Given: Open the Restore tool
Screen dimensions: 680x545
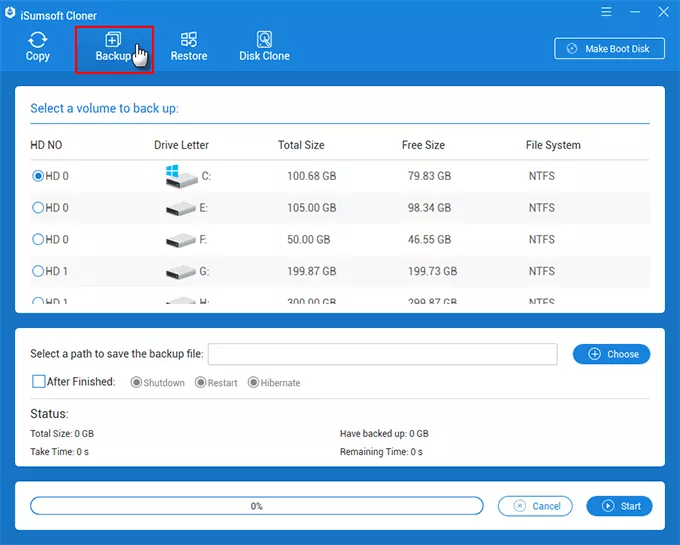Looking at the screenshot, I should click(x=189, y=47).
